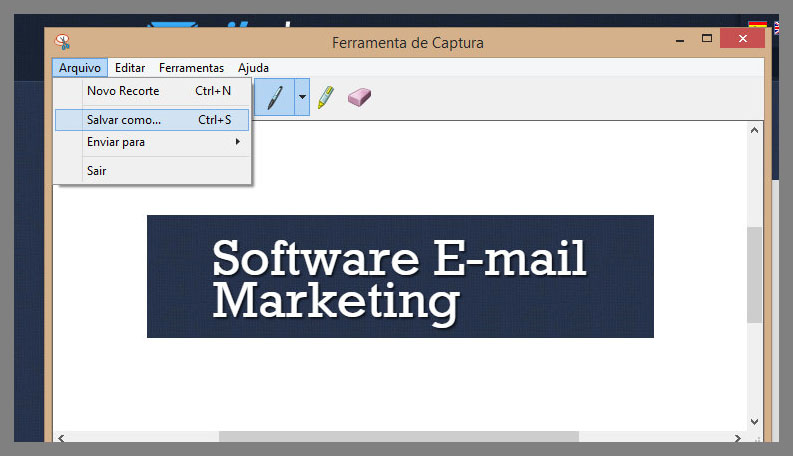793x456 pixels.
Task: Click the captured Software E-mail Marketing image
Action: 400,277
